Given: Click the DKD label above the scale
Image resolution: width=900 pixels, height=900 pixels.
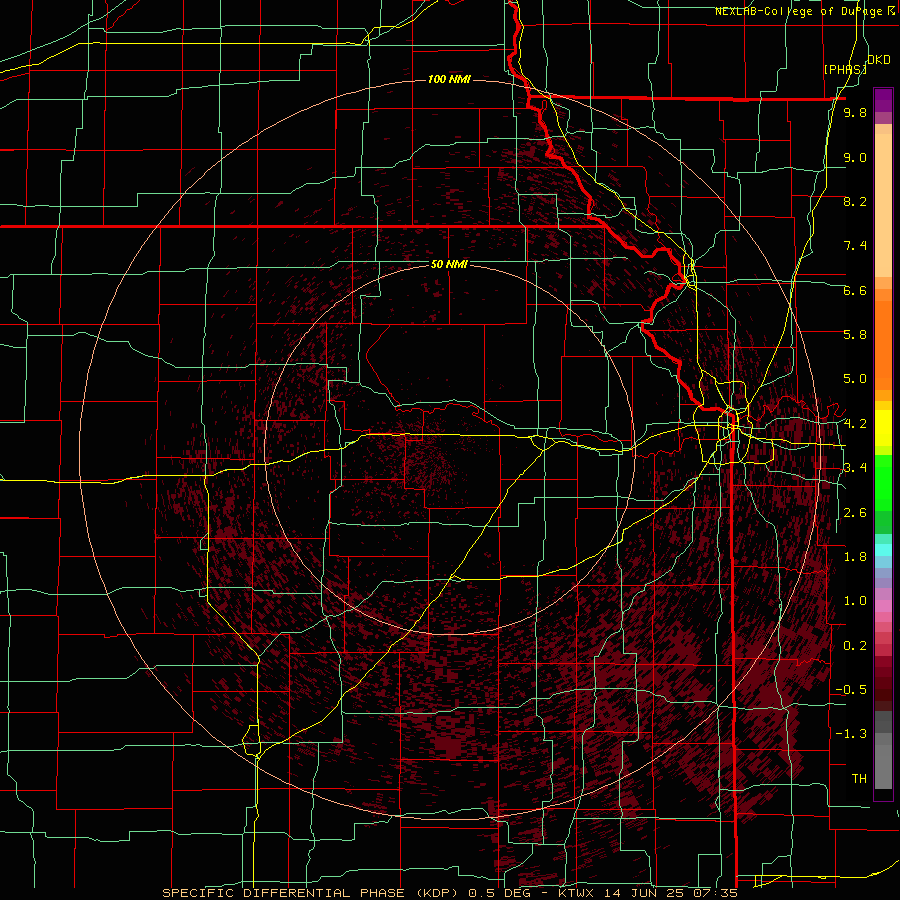Looking at the screenshot, I should pos(879,60).
